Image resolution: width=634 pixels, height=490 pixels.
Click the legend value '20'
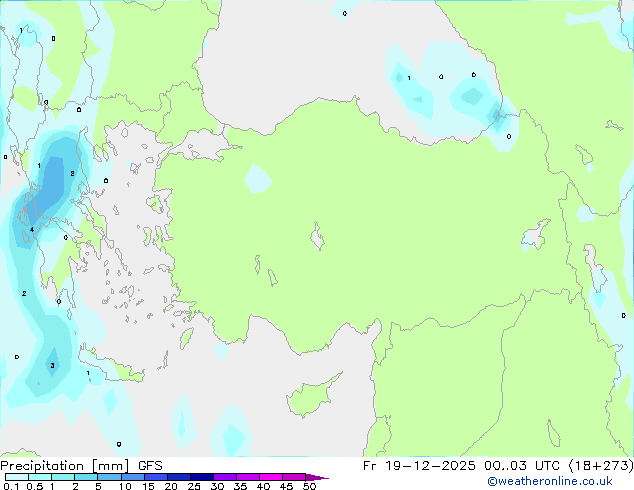[x=171, y=486]
